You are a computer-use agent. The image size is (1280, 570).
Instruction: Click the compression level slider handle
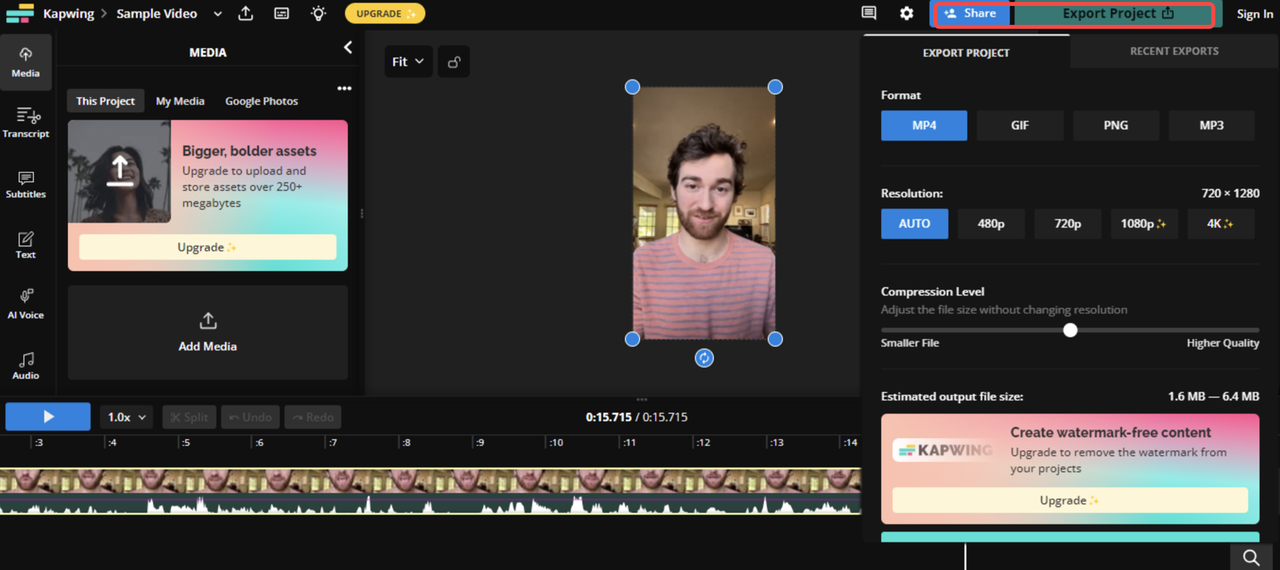click(x=1070, y=330)
